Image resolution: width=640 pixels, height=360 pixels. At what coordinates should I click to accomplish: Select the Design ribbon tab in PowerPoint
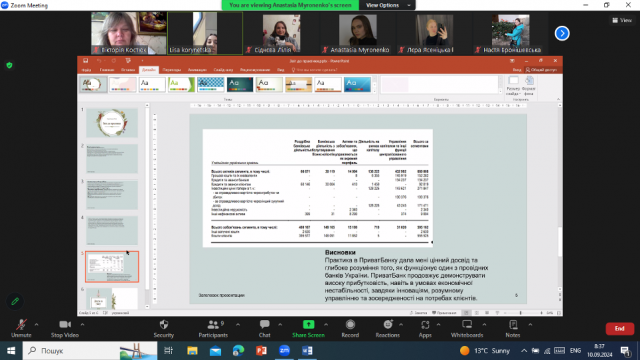click(x=149, y=70)
